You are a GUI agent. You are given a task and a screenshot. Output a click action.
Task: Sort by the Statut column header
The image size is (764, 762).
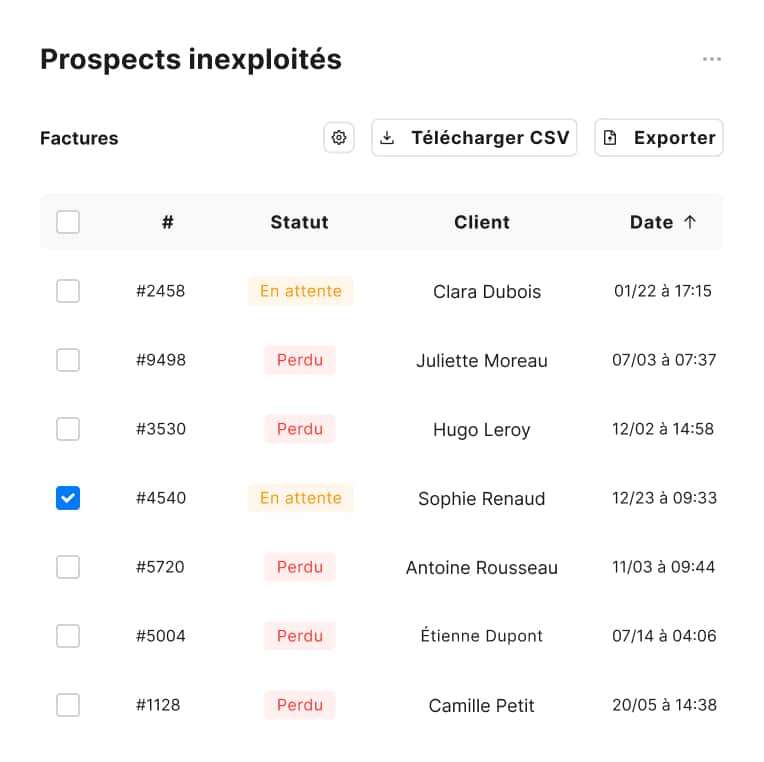coord(300,222)
